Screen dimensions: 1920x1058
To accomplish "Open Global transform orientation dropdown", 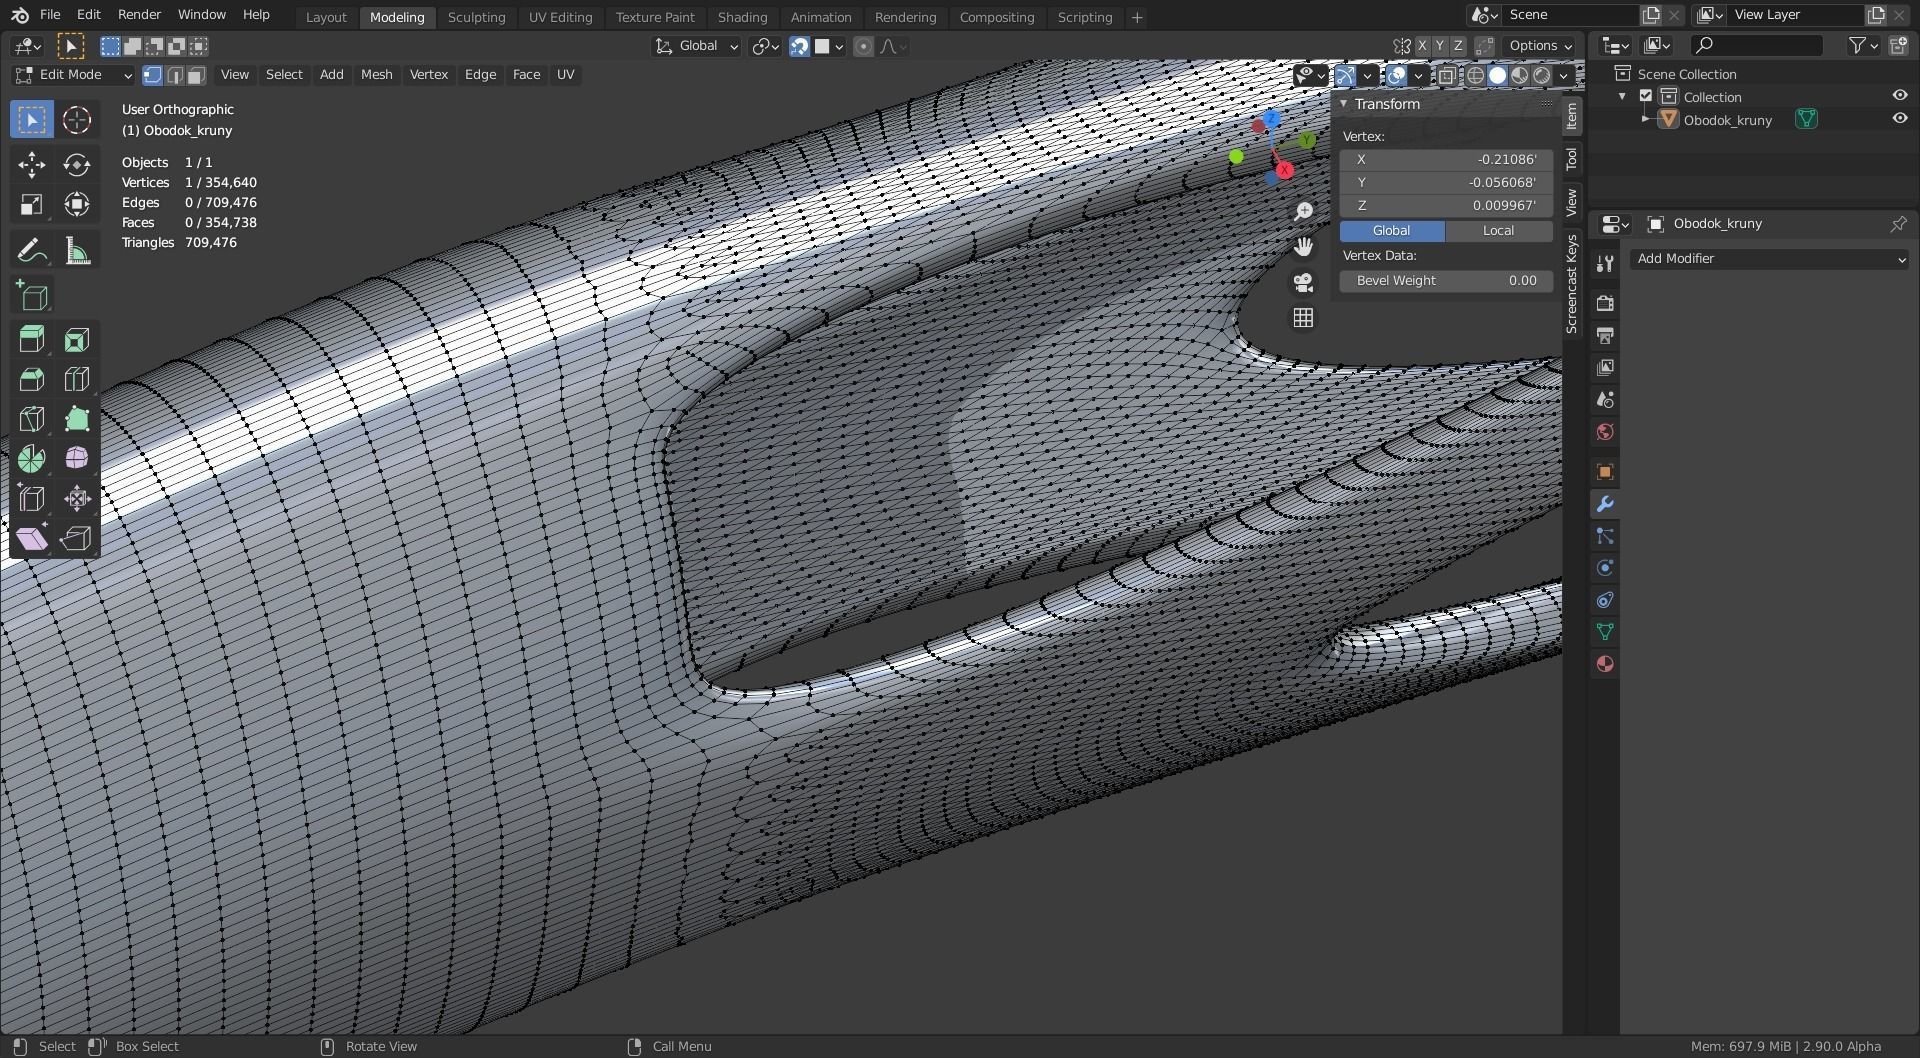I will pos(696,46).
